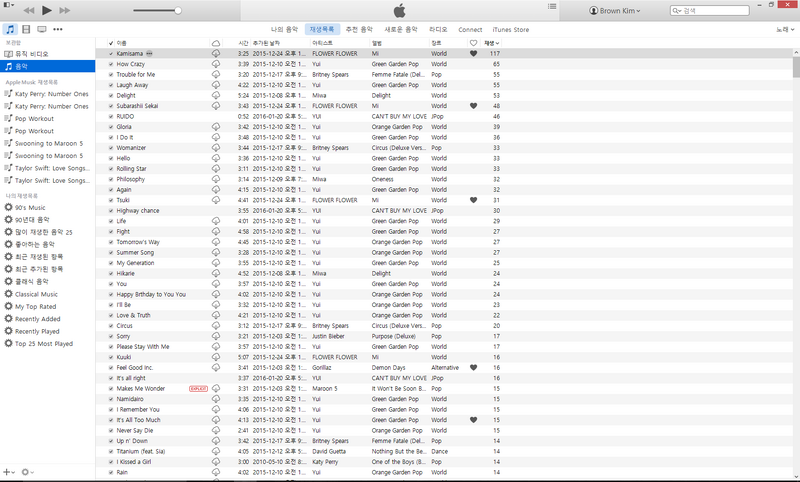Toggle the Womanizer song checkbox

111,148
